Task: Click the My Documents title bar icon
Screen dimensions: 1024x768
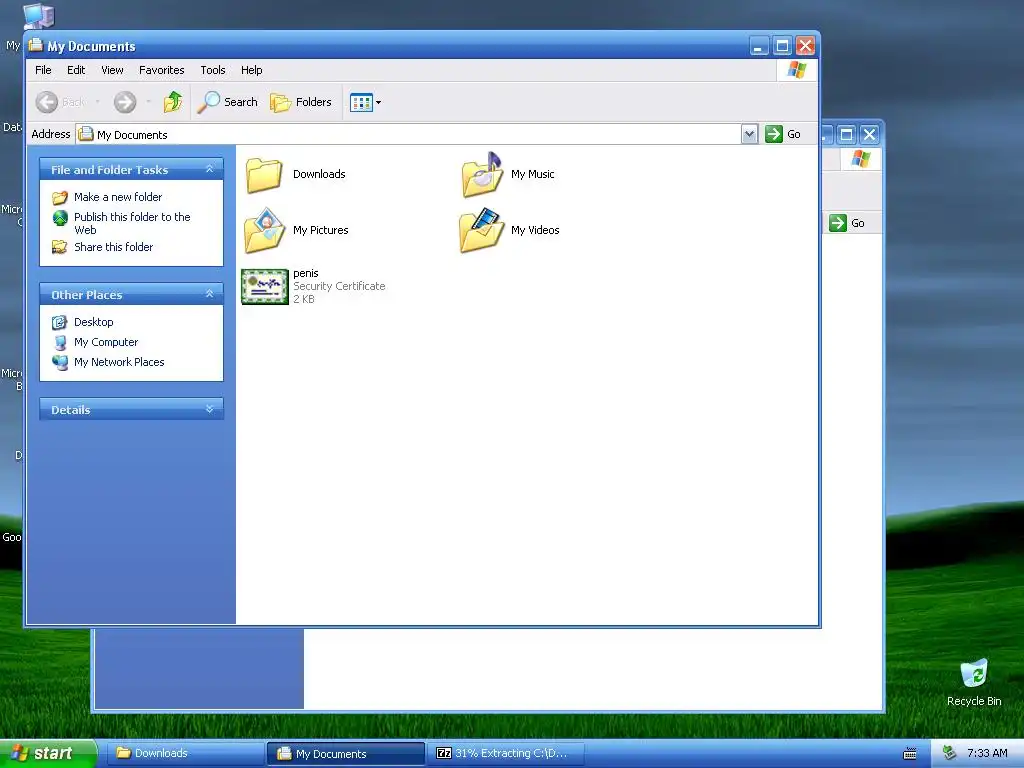Action: coord(36,46)
